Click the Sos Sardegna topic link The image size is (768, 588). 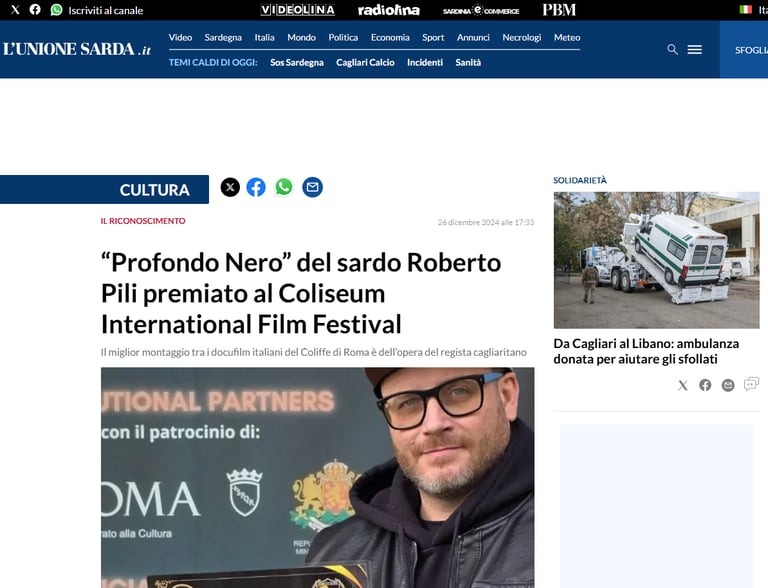coord(297,63)
